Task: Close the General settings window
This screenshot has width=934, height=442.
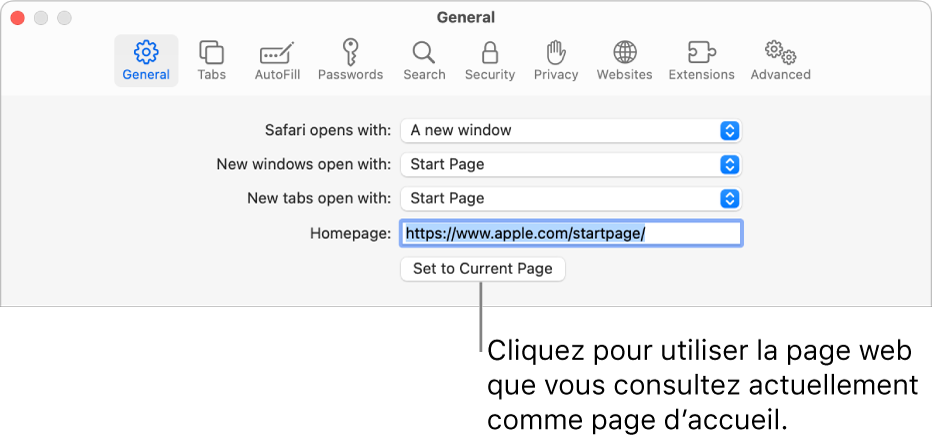Action: (17, 18)
